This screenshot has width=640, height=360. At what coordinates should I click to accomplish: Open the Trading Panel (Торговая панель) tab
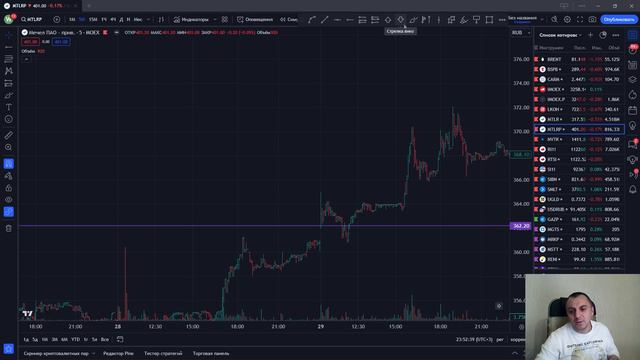(211, 353)
